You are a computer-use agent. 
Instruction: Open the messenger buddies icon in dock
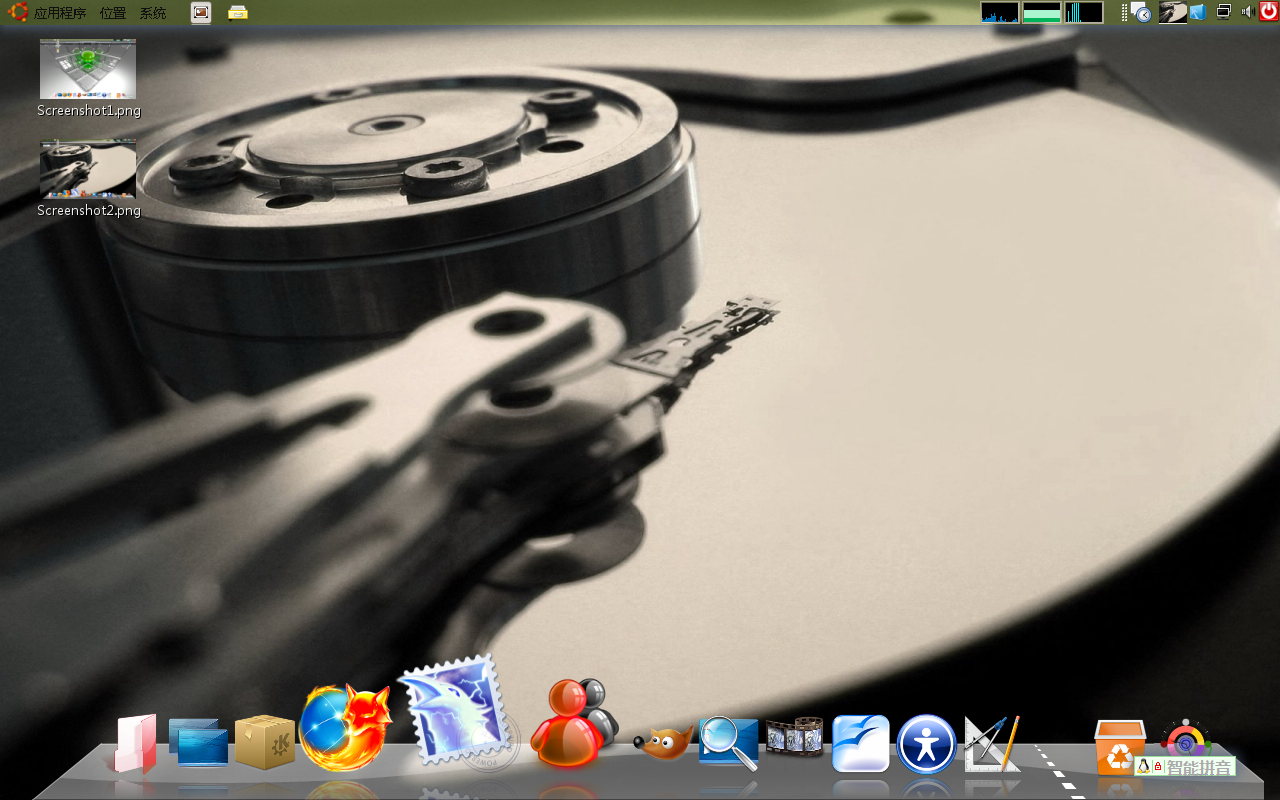click(x=573, y=723)
